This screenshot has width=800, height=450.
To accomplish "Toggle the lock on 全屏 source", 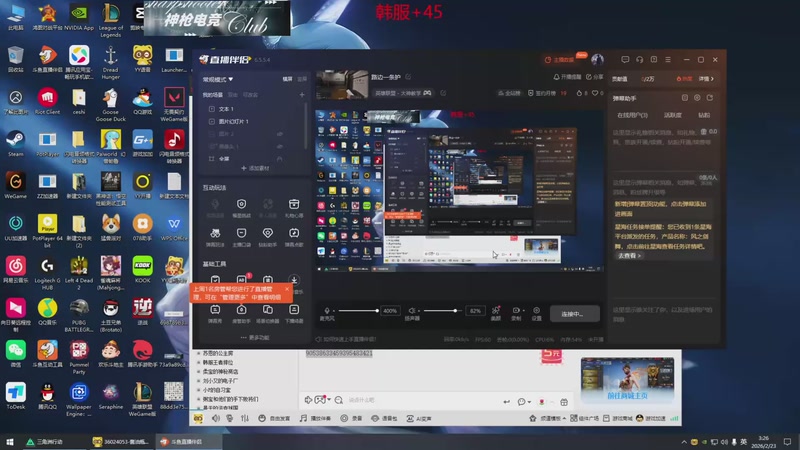I will (280, 159).
